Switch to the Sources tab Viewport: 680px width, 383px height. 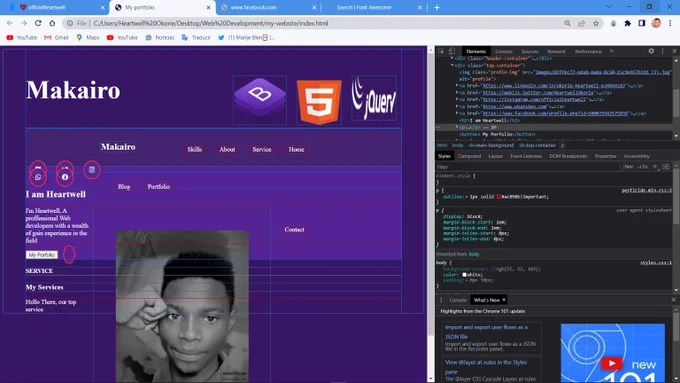[530, 51]
